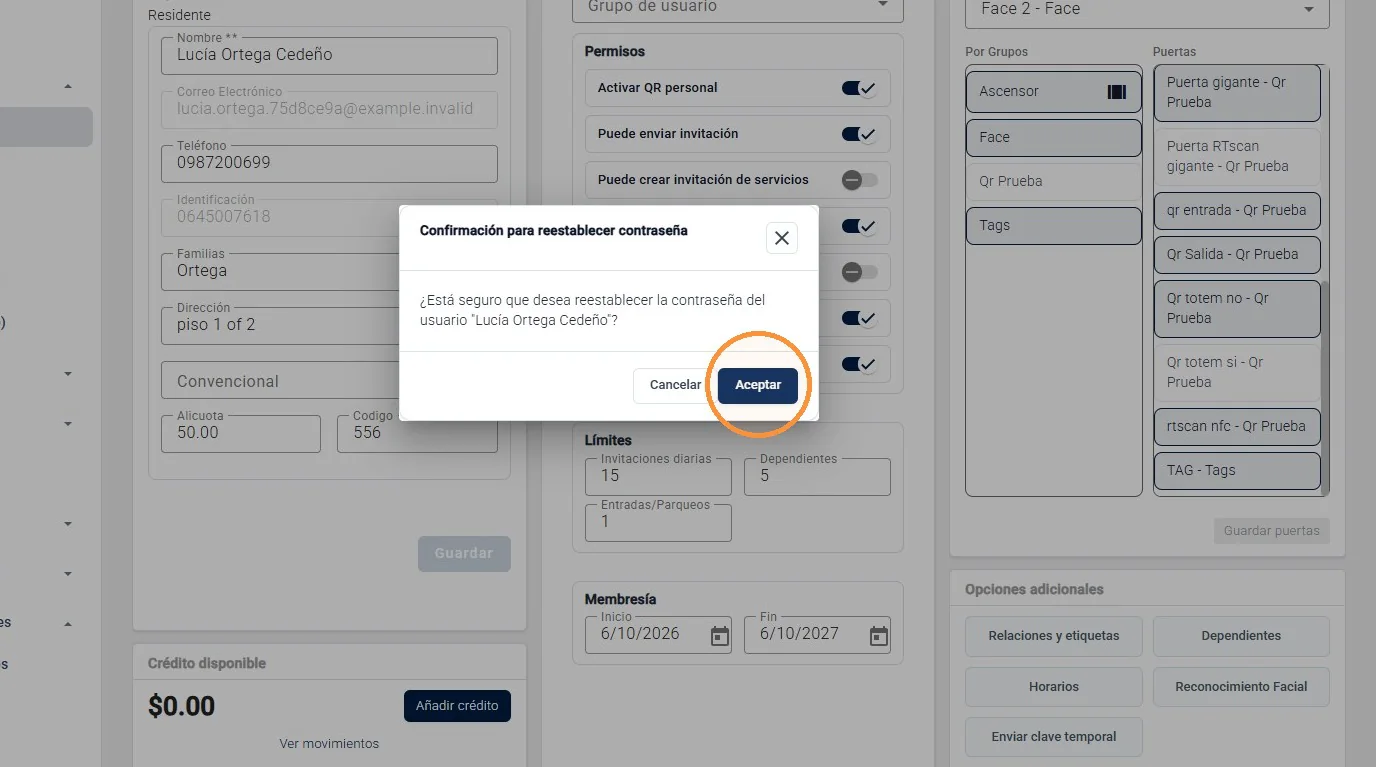Select the Ascensor group
Image resolution: width=1376 pixels, height=767 pixels.
point(1053,92)
